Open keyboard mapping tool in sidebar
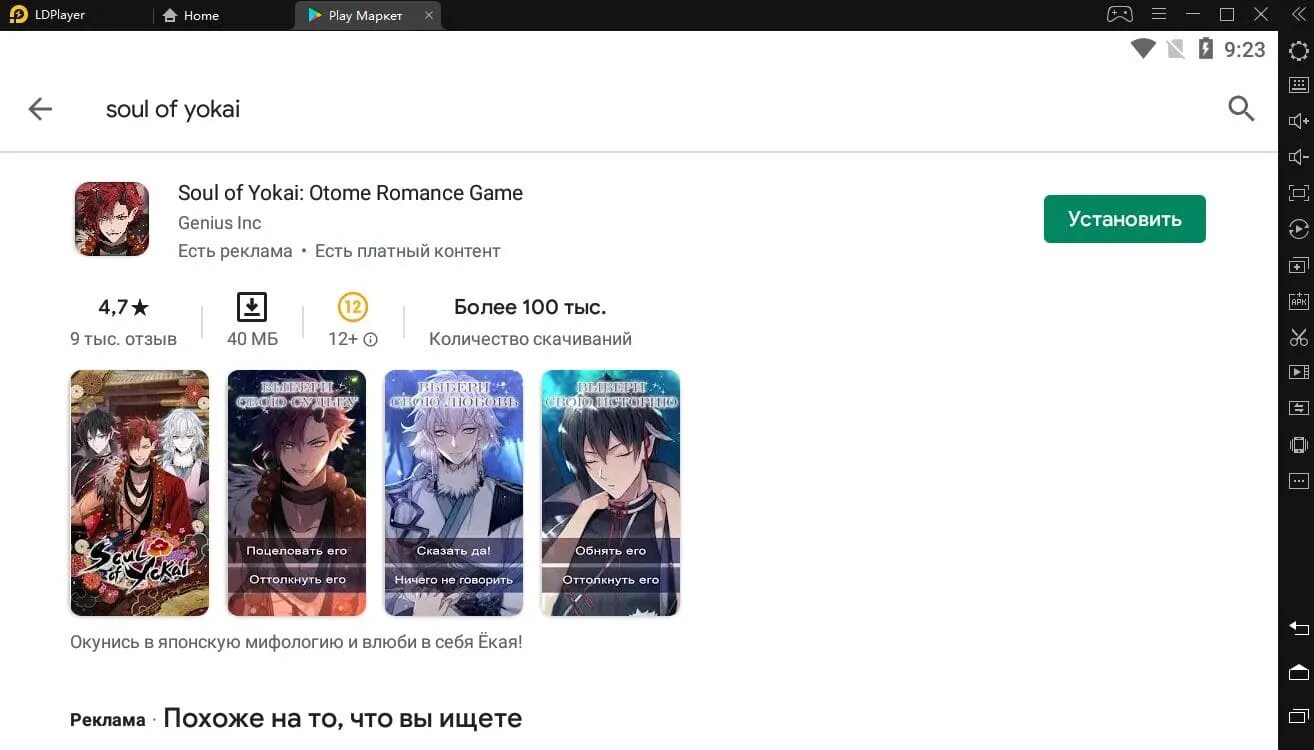 tap(1298, 85)
